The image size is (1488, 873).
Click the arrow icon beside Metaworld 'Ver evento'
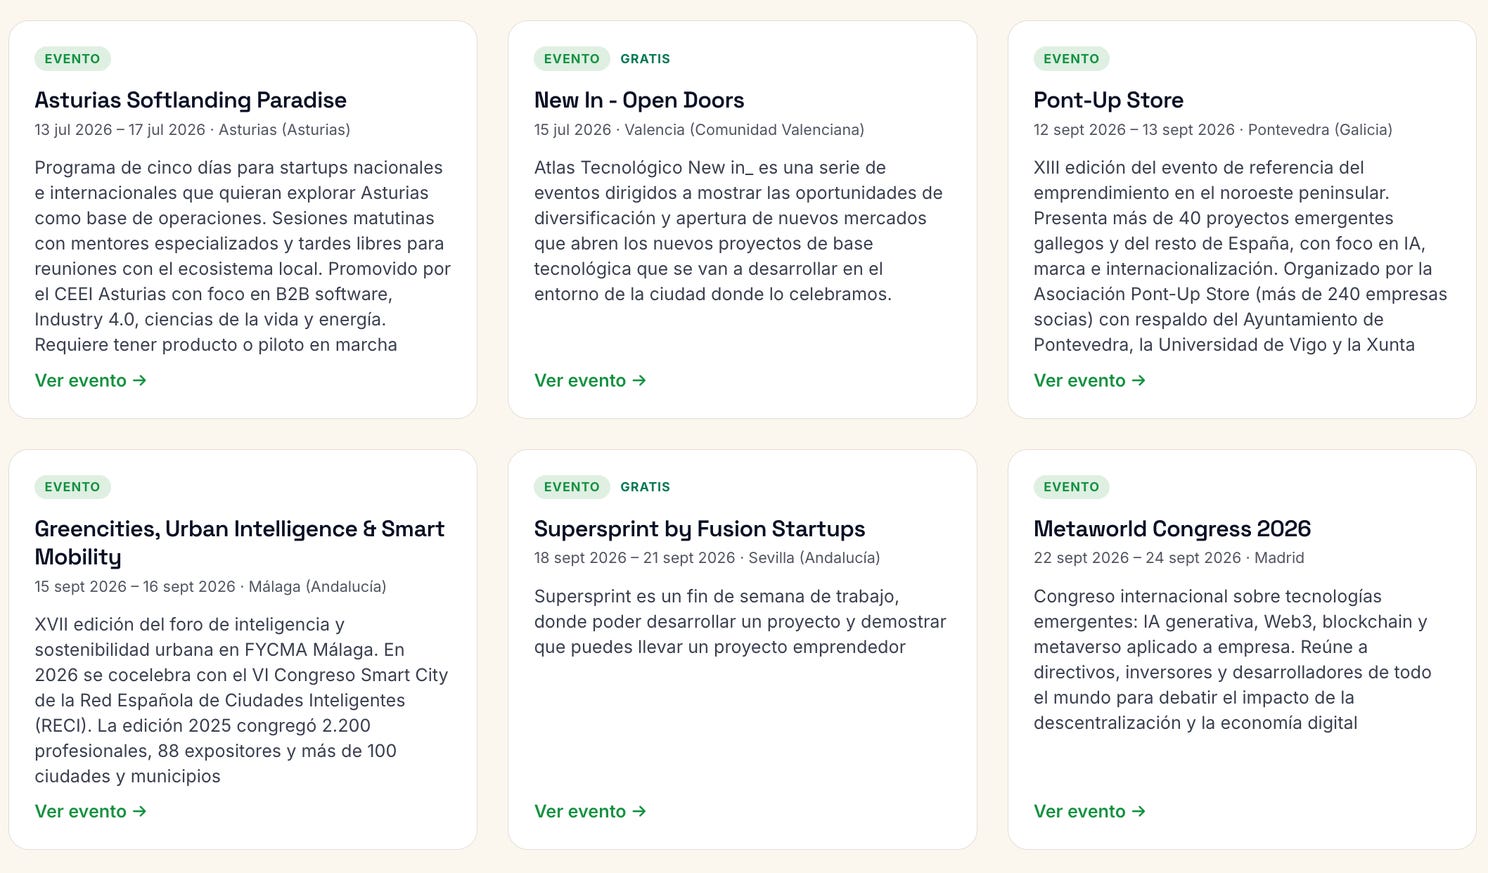[x=1139, y=811]
